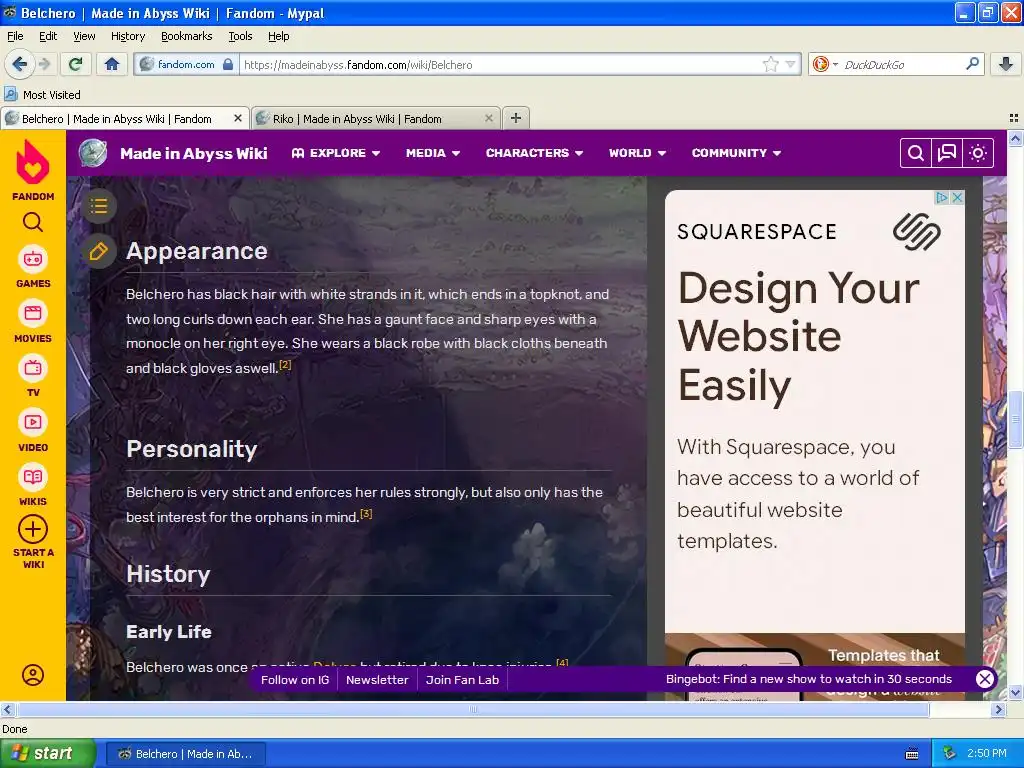Open the Games section in Fandom sidebar
The width and height of the screenshot is (1024, 768).
point(33,268)
